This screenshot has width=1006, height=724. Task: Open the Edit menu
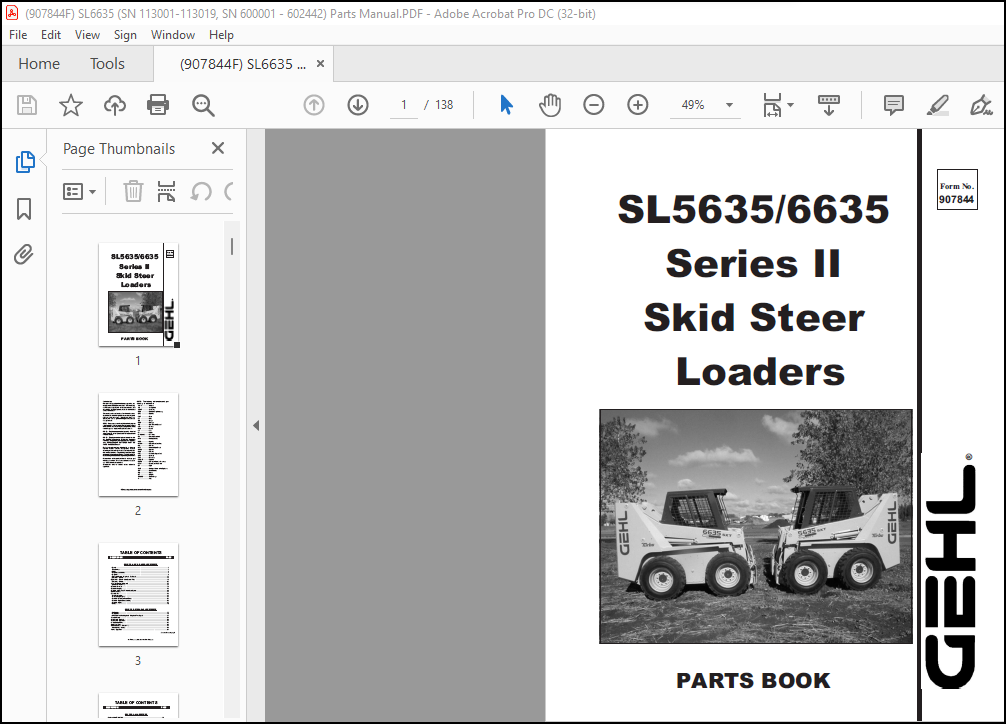point(51,35)
